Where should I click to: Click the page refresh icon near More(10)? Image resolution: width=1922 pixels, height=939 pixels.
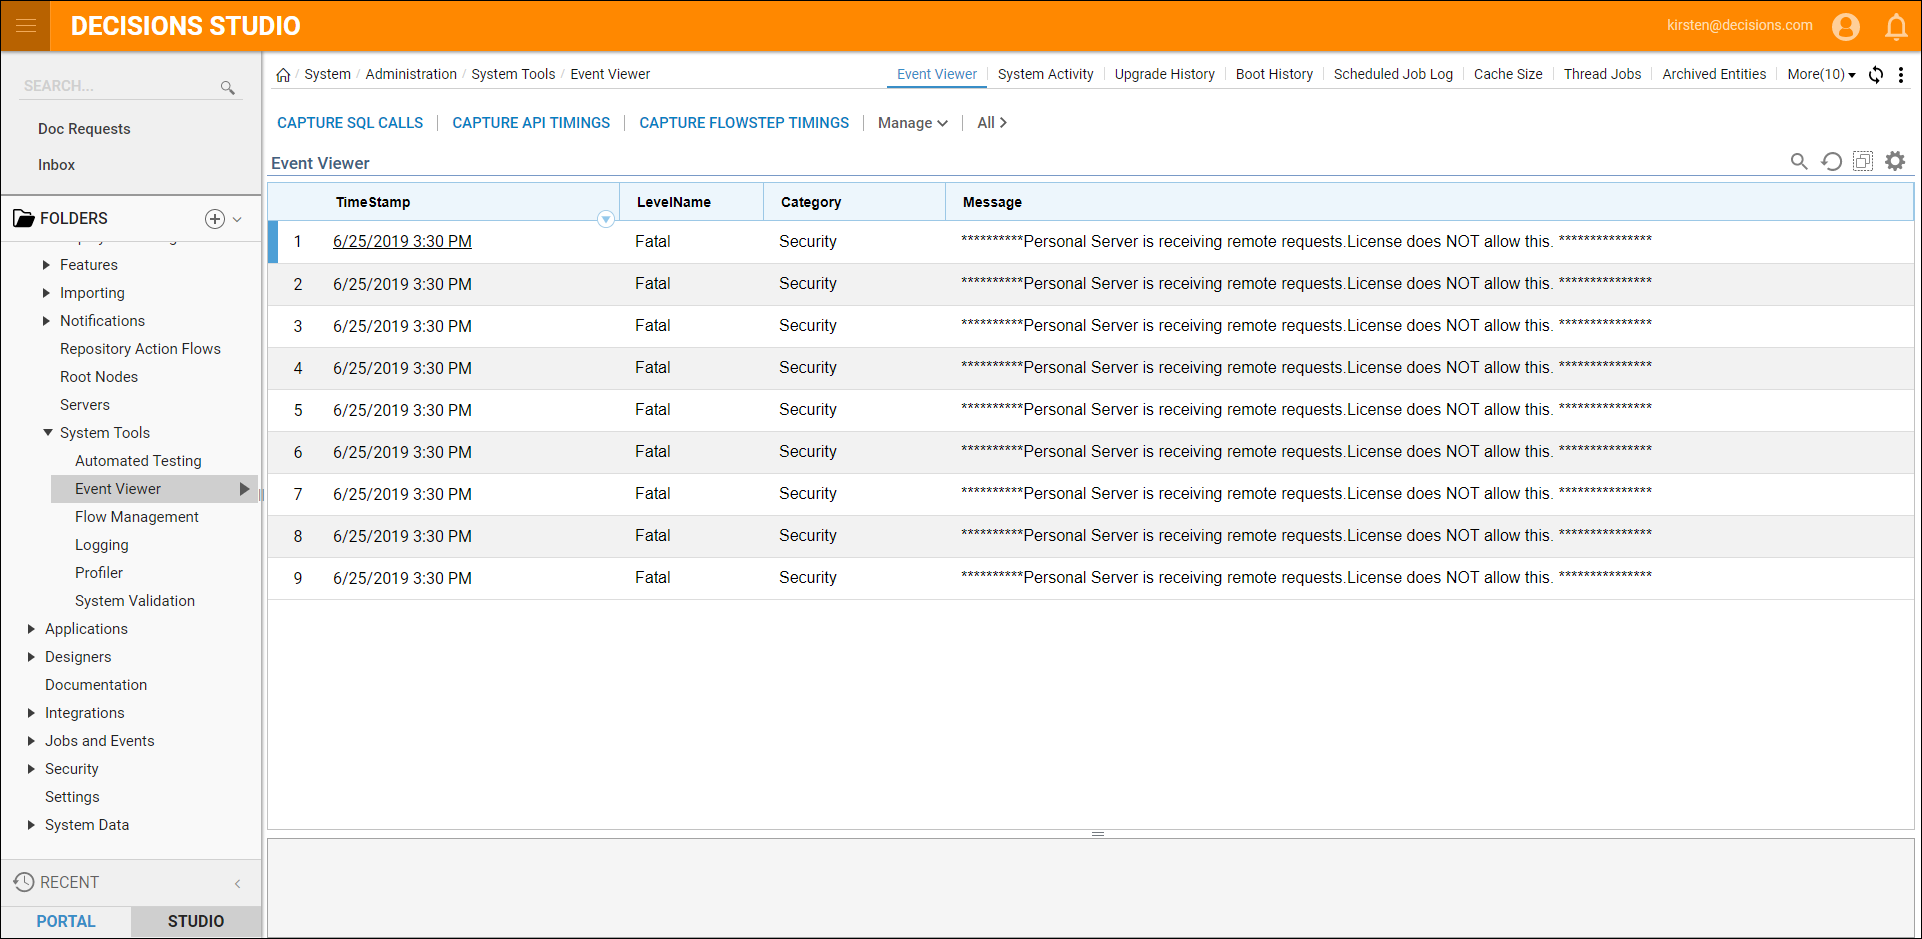[1876, 75]
